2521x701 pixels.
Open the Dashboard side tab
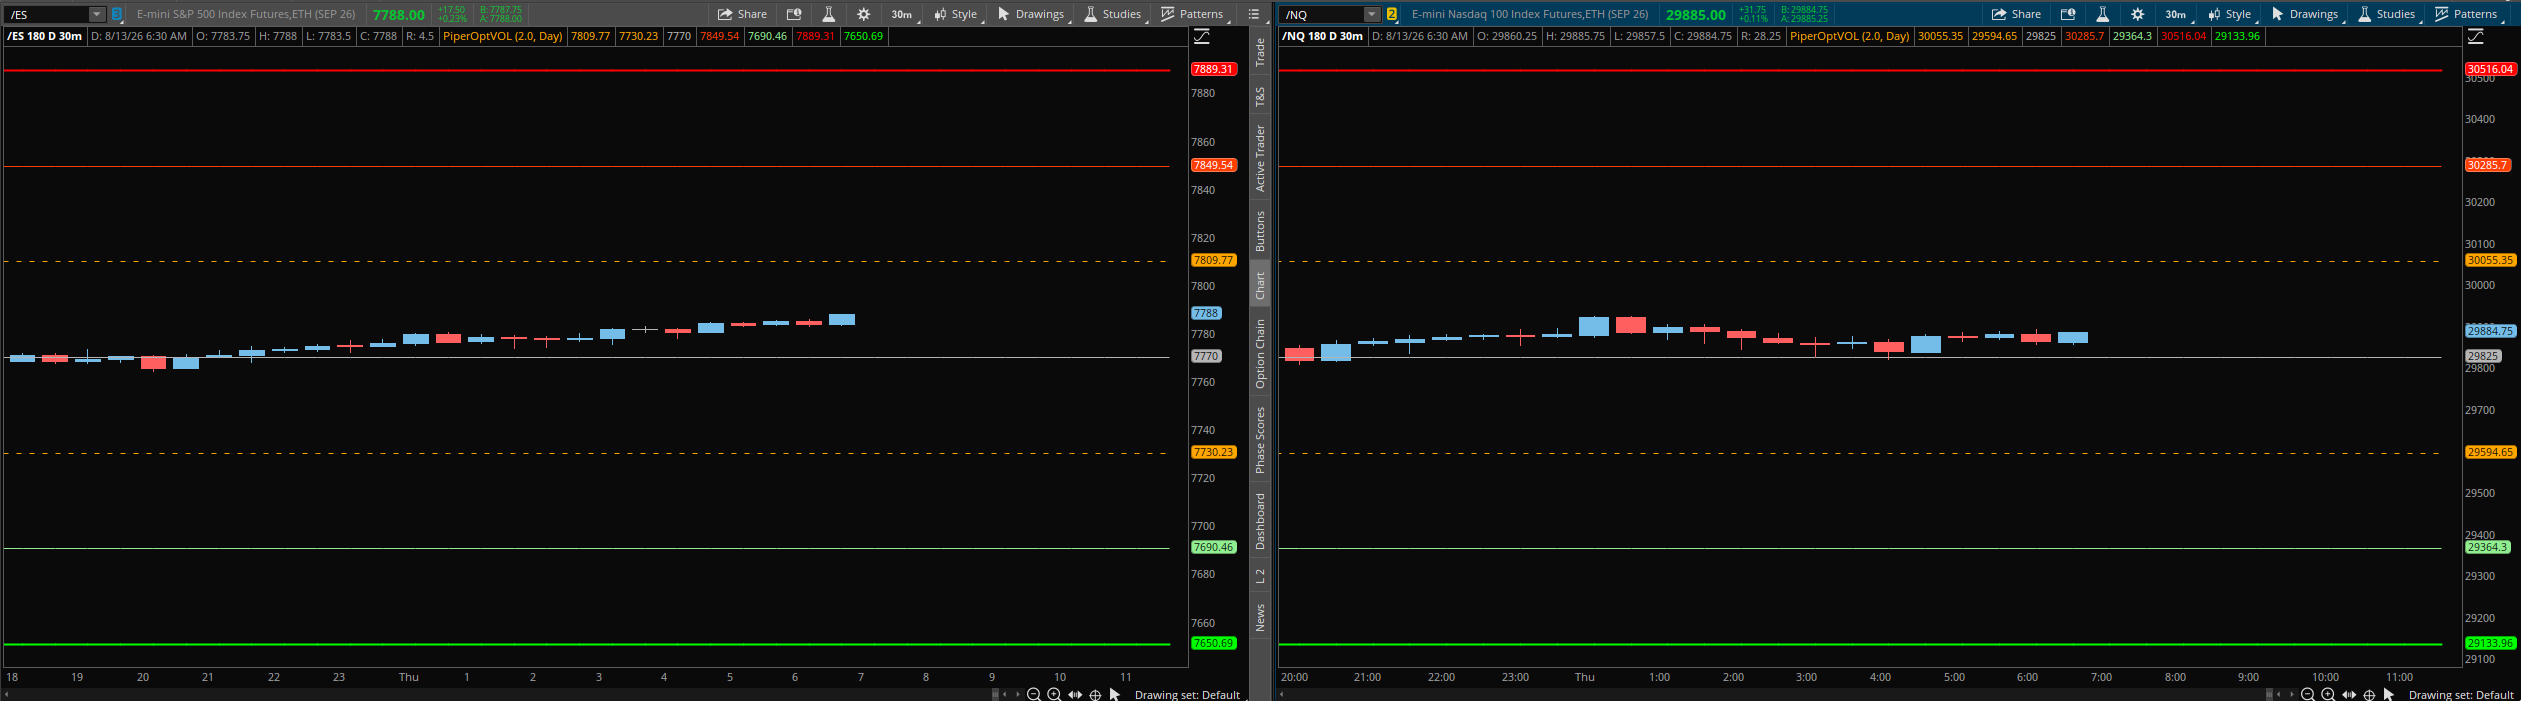pos(1260,521)
